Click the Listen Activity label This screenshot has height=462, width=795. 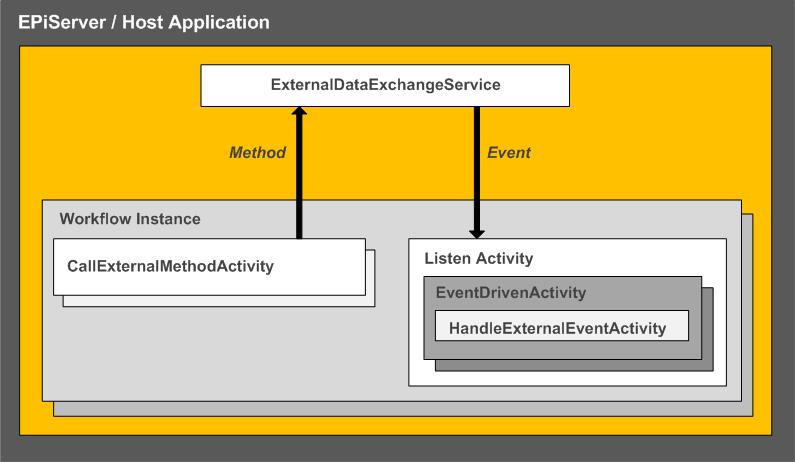coord(479,259)
